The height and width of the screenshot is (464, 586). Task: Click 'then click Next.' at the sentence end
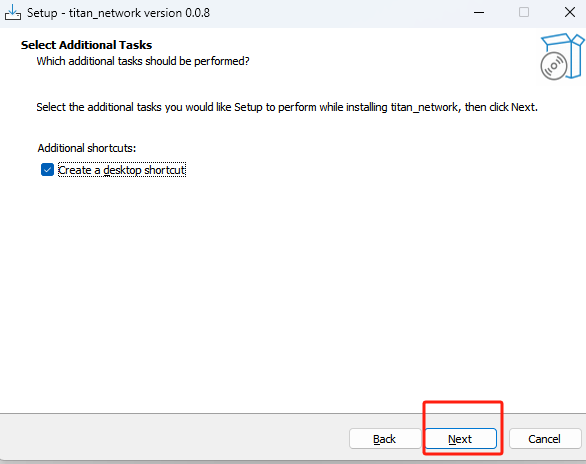pyautogui.click(x=501, y=107)
